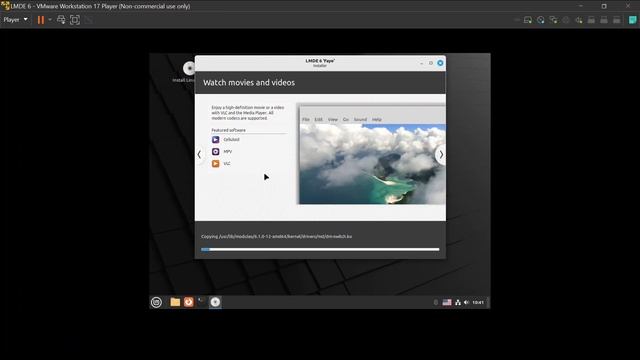Image resolution: width=640 pixels, height=360 pixels.
Task: Click View in the preview menu bar
Action: (333, 120)
